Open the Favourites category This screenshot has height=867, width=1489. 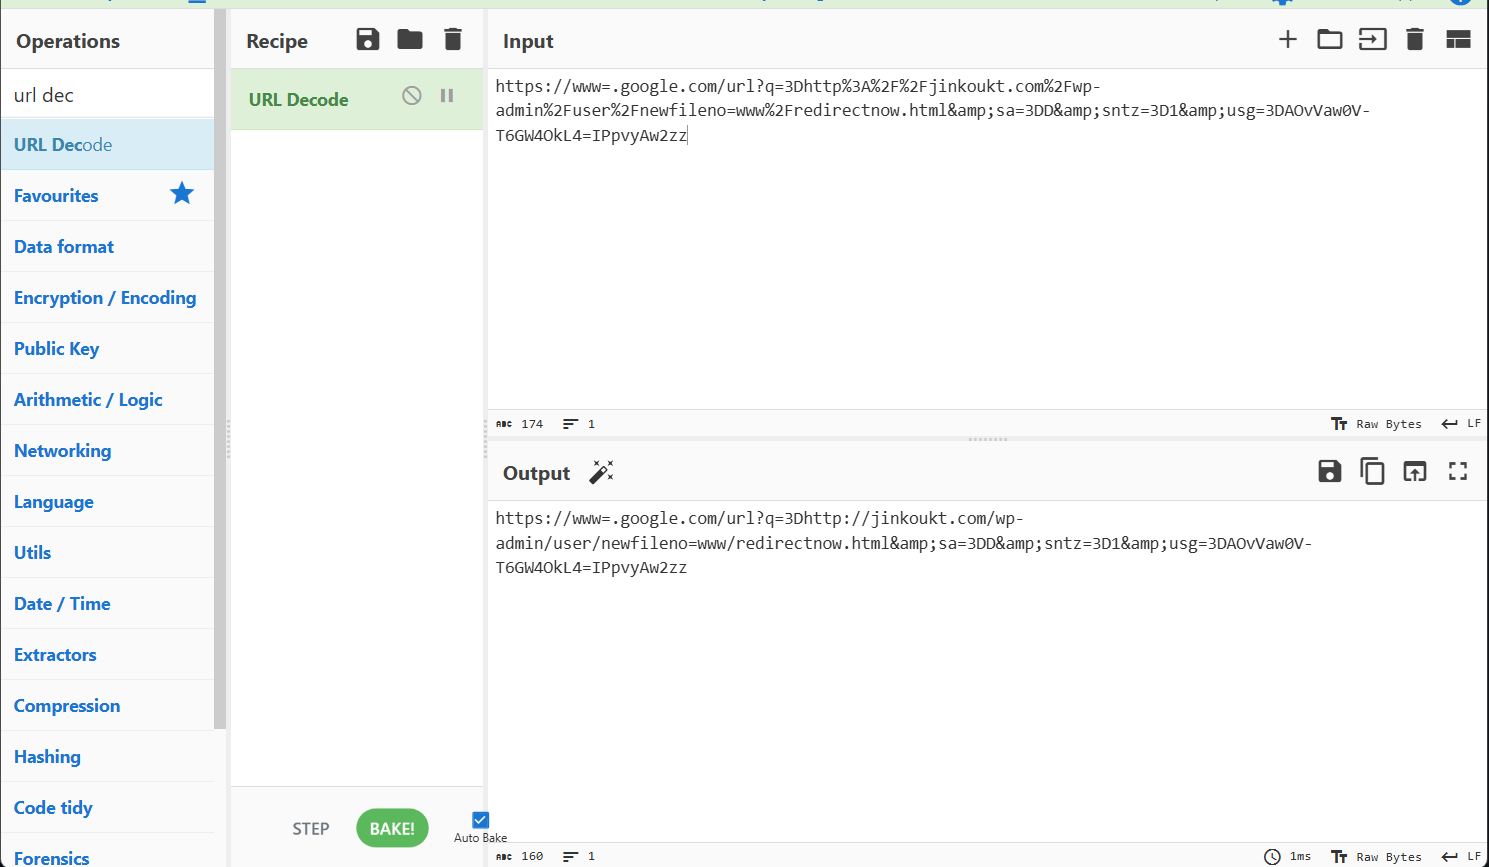click(x=57, y=196)
